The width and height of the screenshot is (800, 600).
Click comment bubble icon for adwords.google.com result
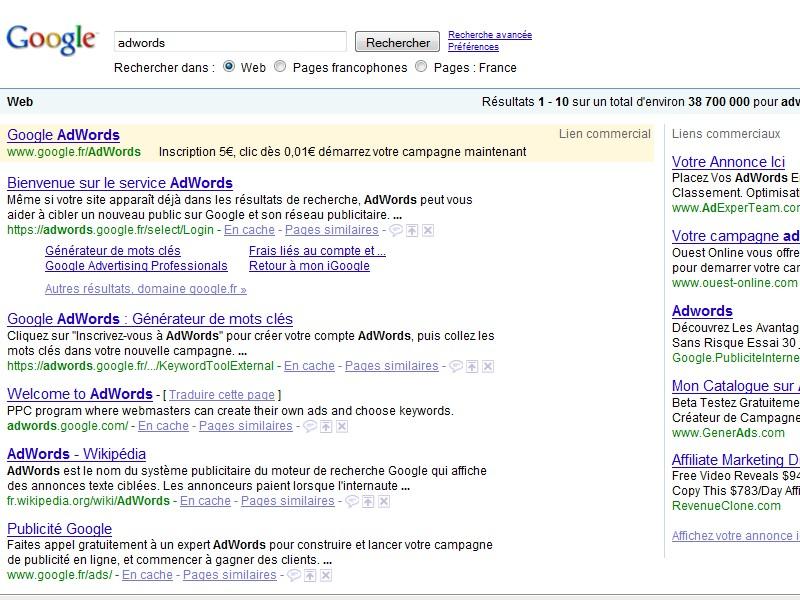tap(310, 427)
